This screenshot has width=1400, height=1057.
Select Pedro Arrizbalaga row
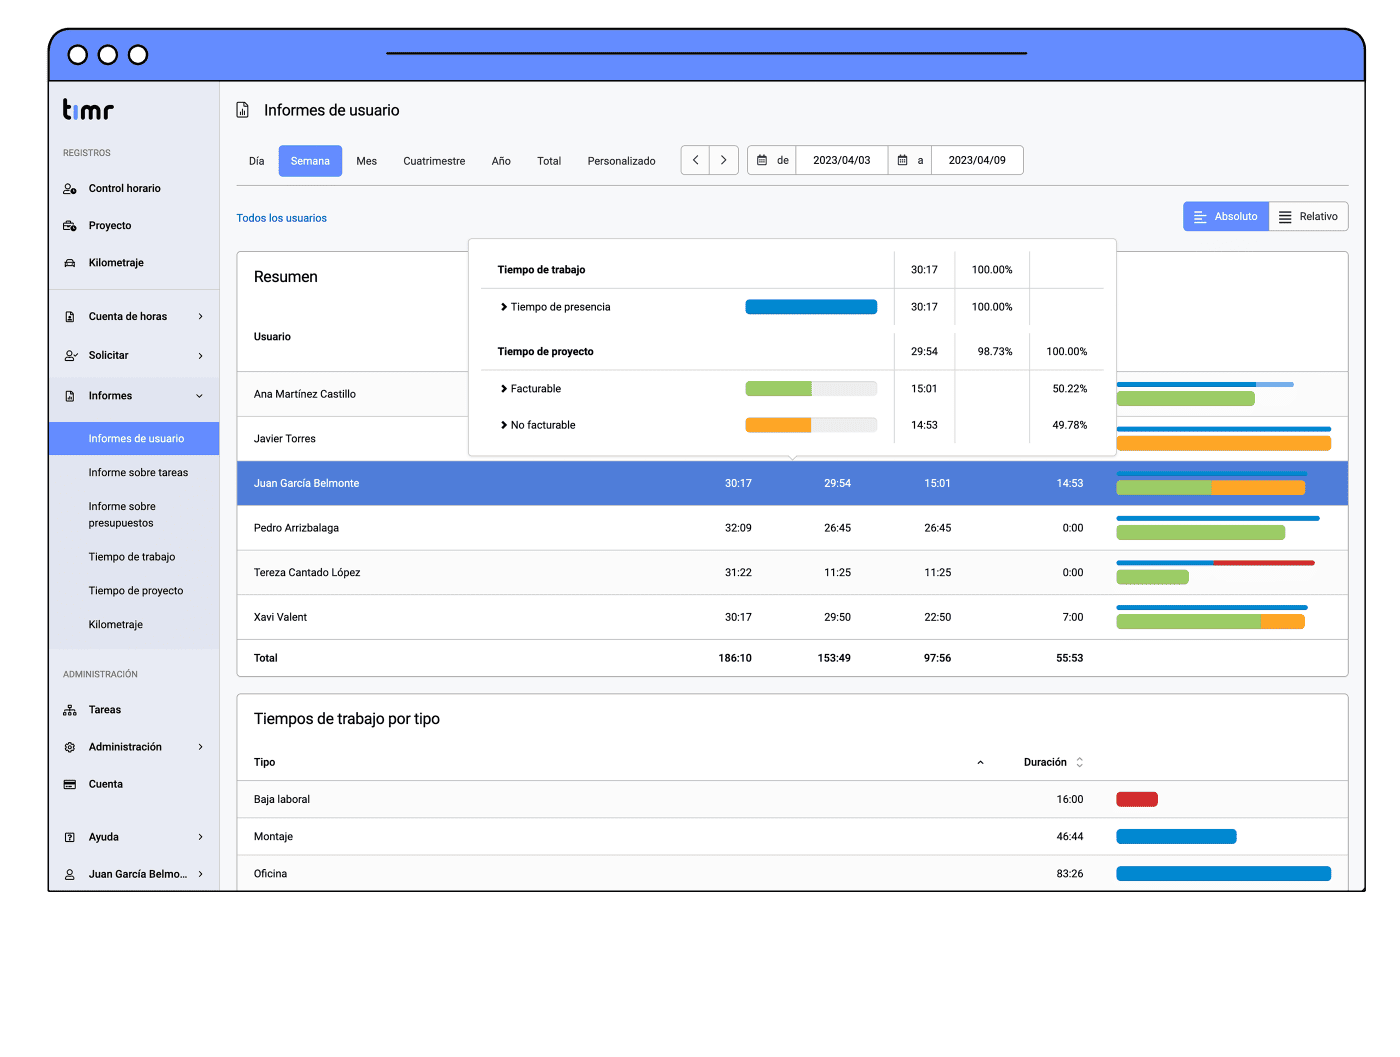click(x=792, y=528)
